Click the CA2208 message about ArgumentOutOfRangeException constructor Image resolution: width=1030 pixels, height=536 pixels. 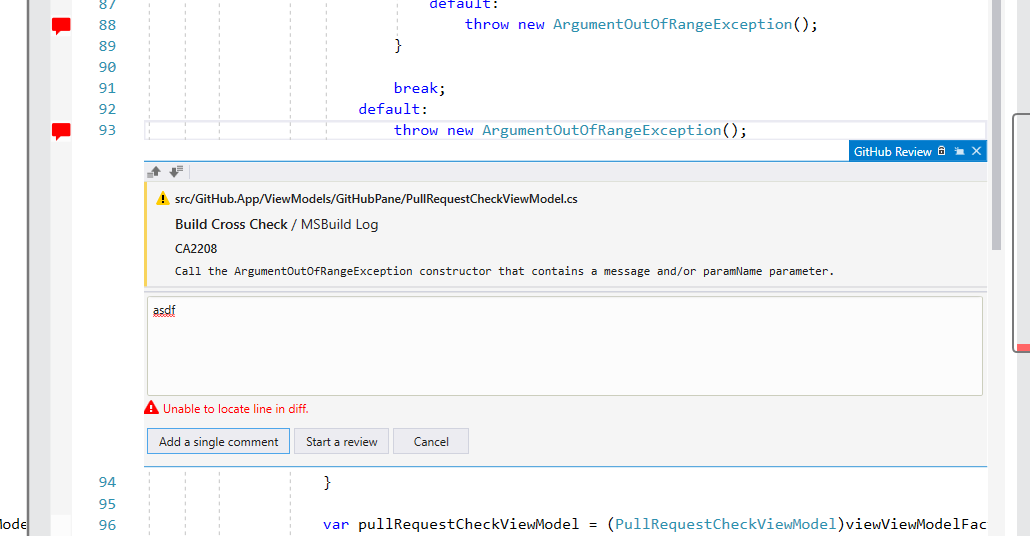click(x=504, y=271)
